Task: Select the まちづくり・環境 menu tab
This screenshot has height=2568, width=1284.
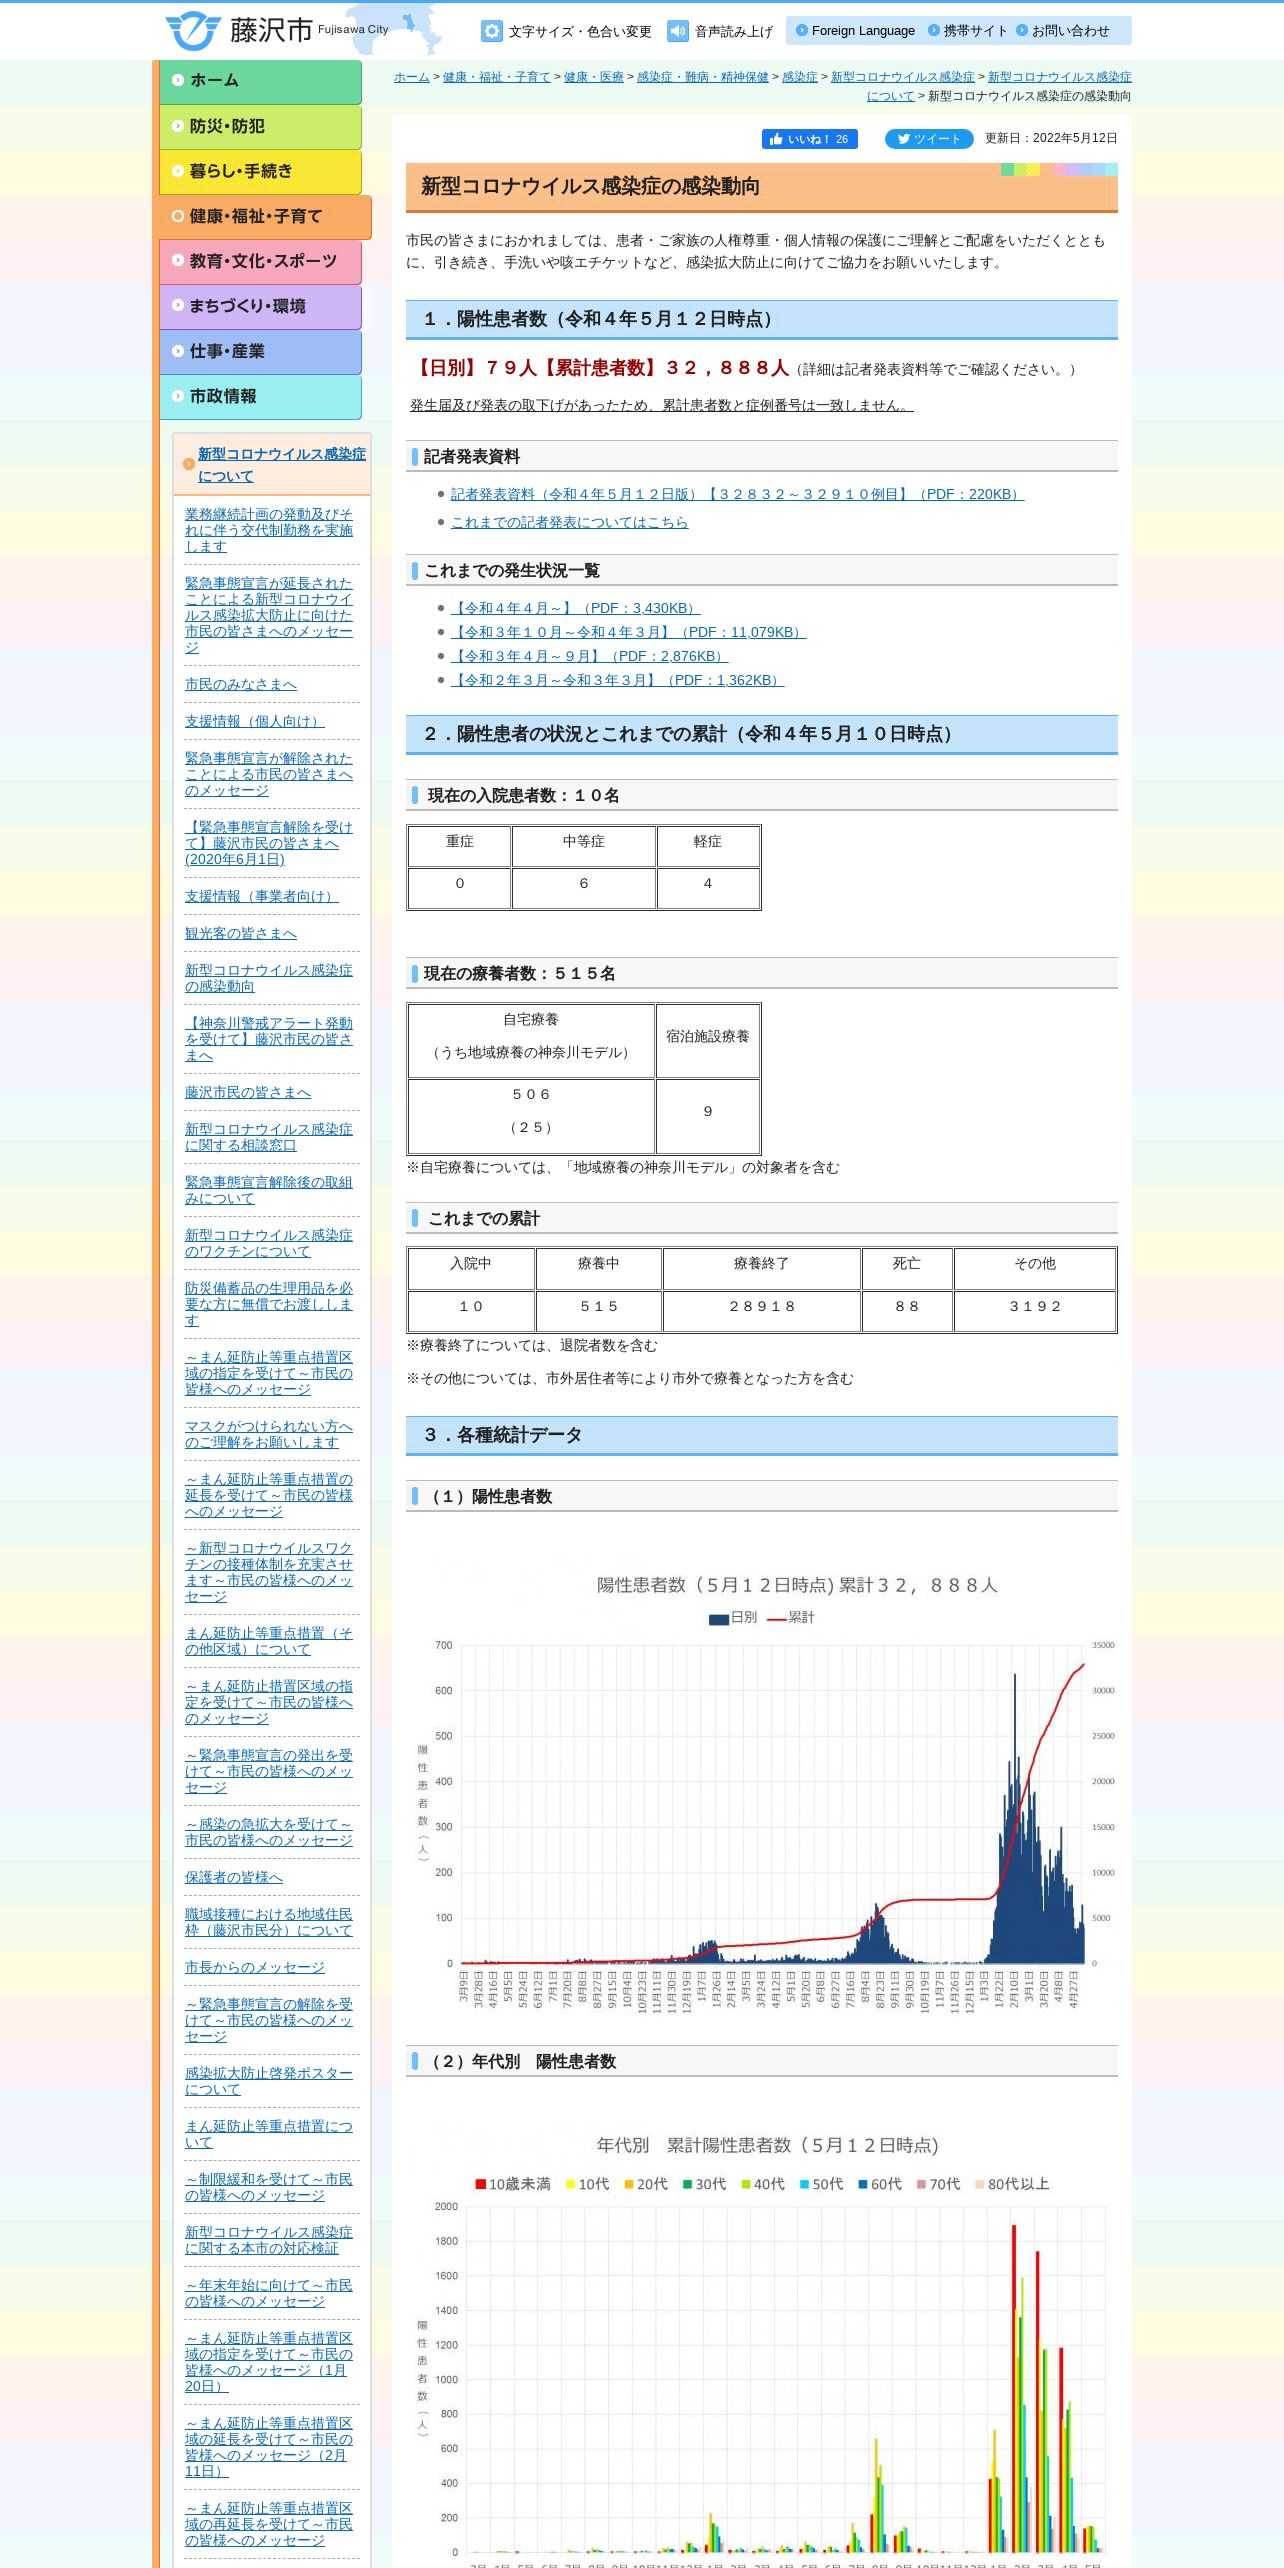Action: [x=260, y=306]
